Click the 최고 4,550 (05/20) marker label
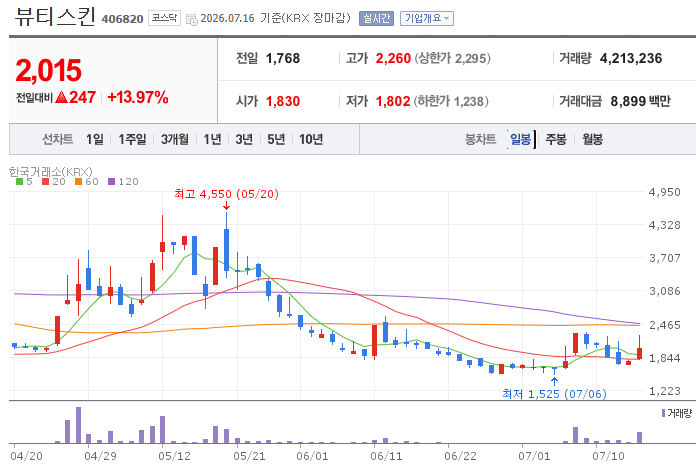The image size is (696, 473). tap(226, 194)
